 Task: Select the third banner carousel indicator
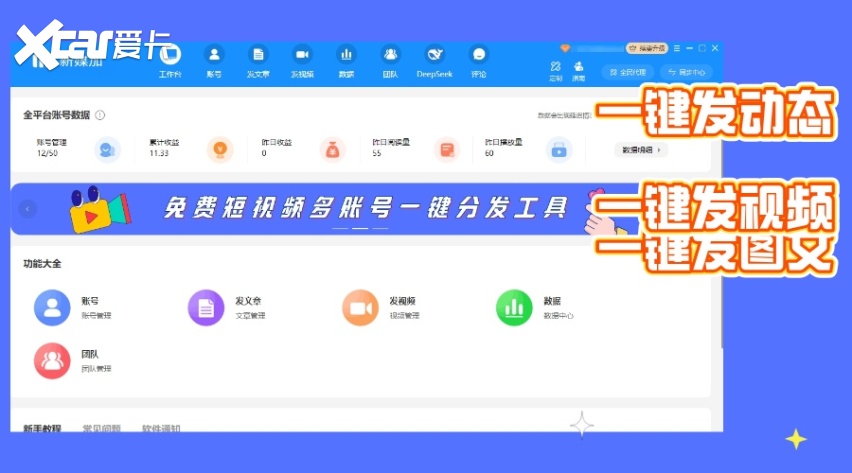380,228
